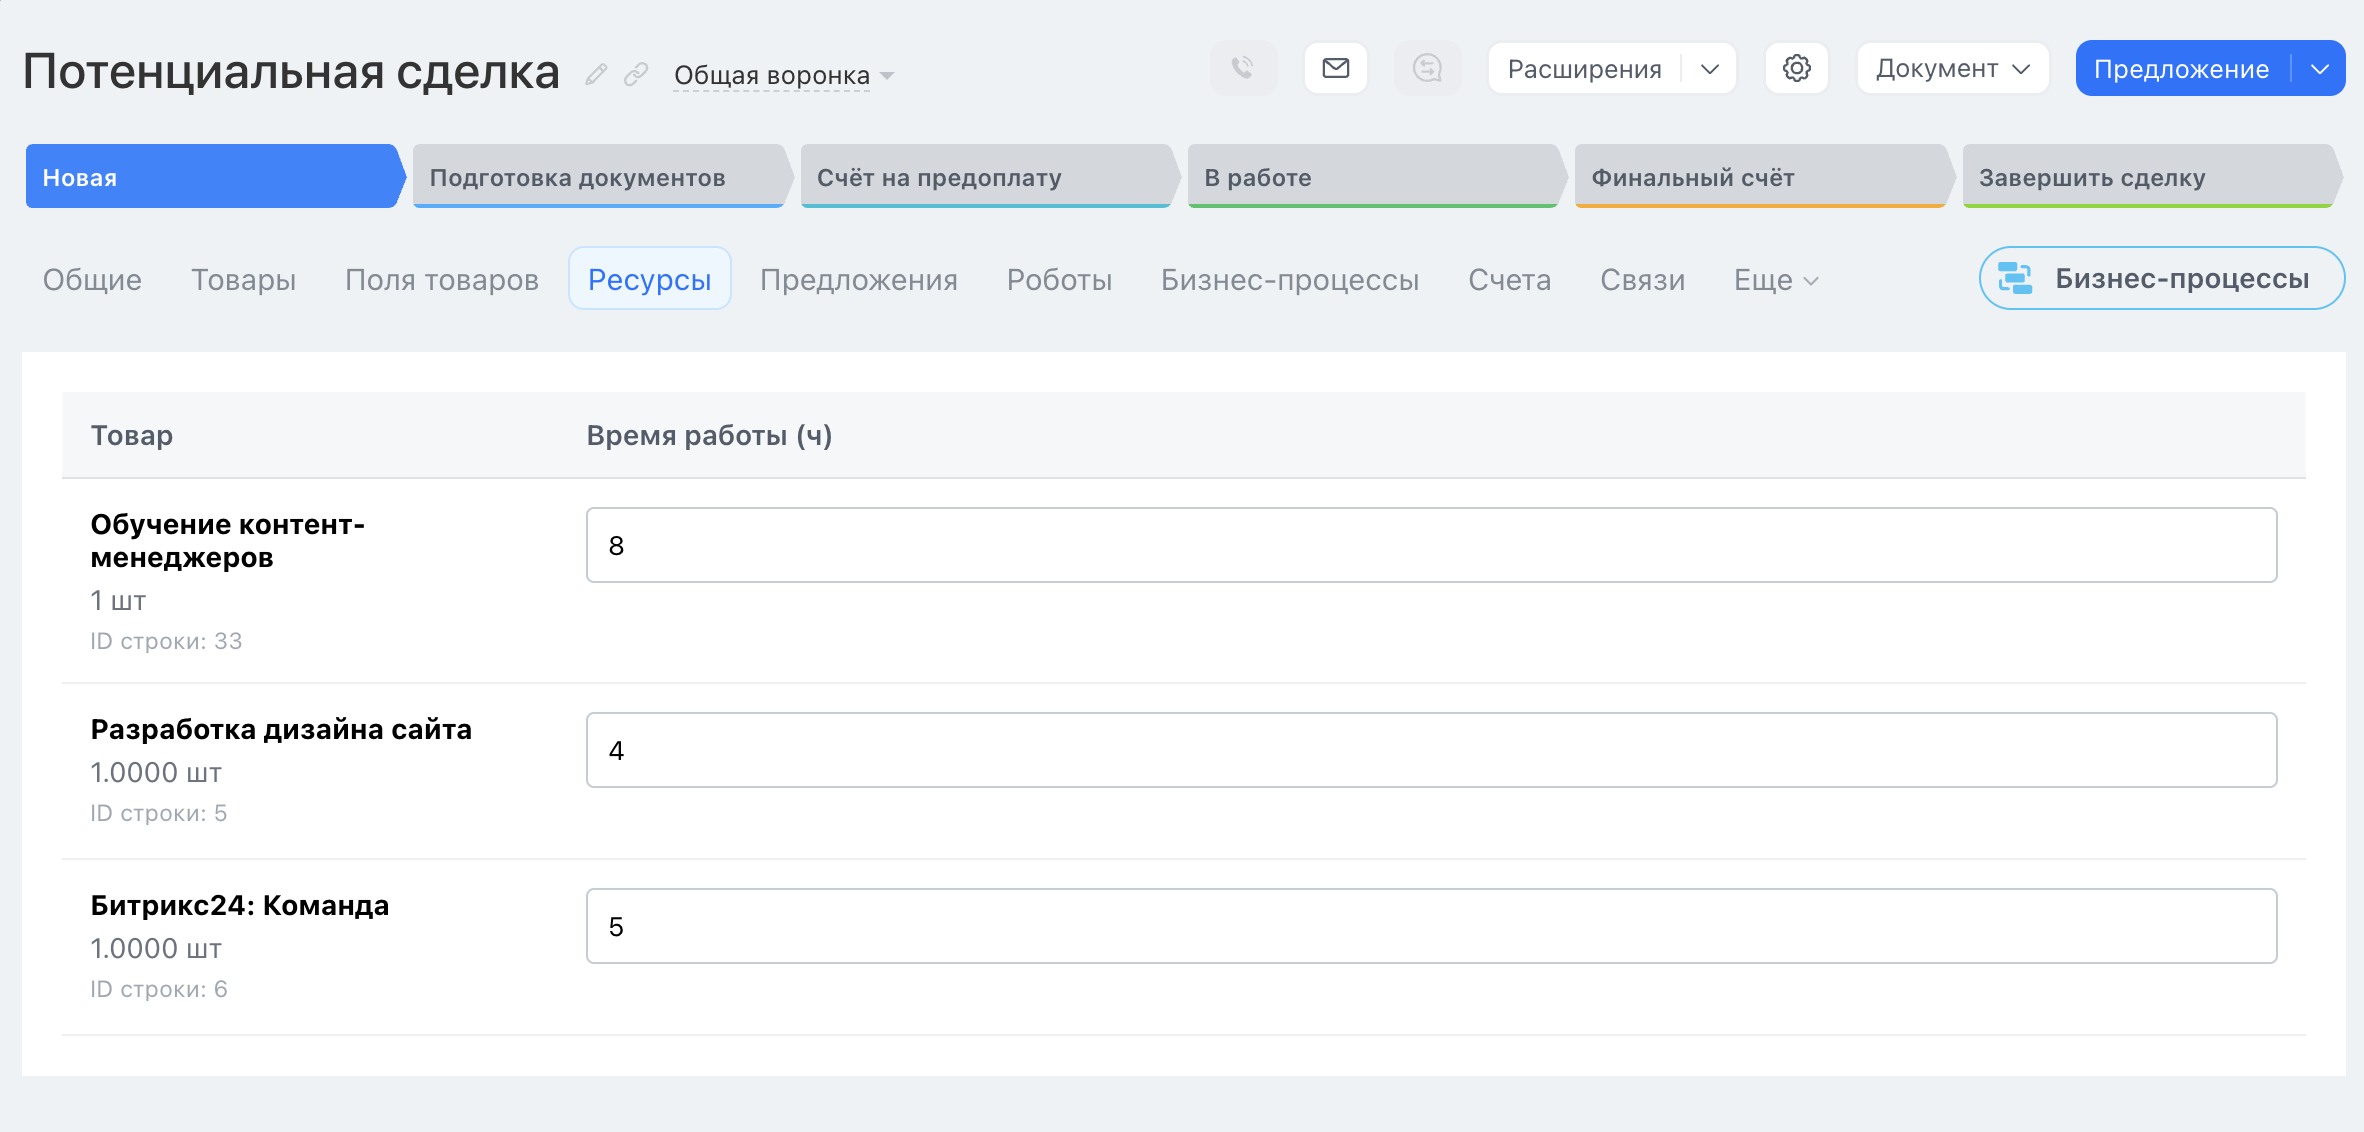Click the chat message icon button
The height and width of the screenshot is (1132, 2364).
(x=1427, y=68)
